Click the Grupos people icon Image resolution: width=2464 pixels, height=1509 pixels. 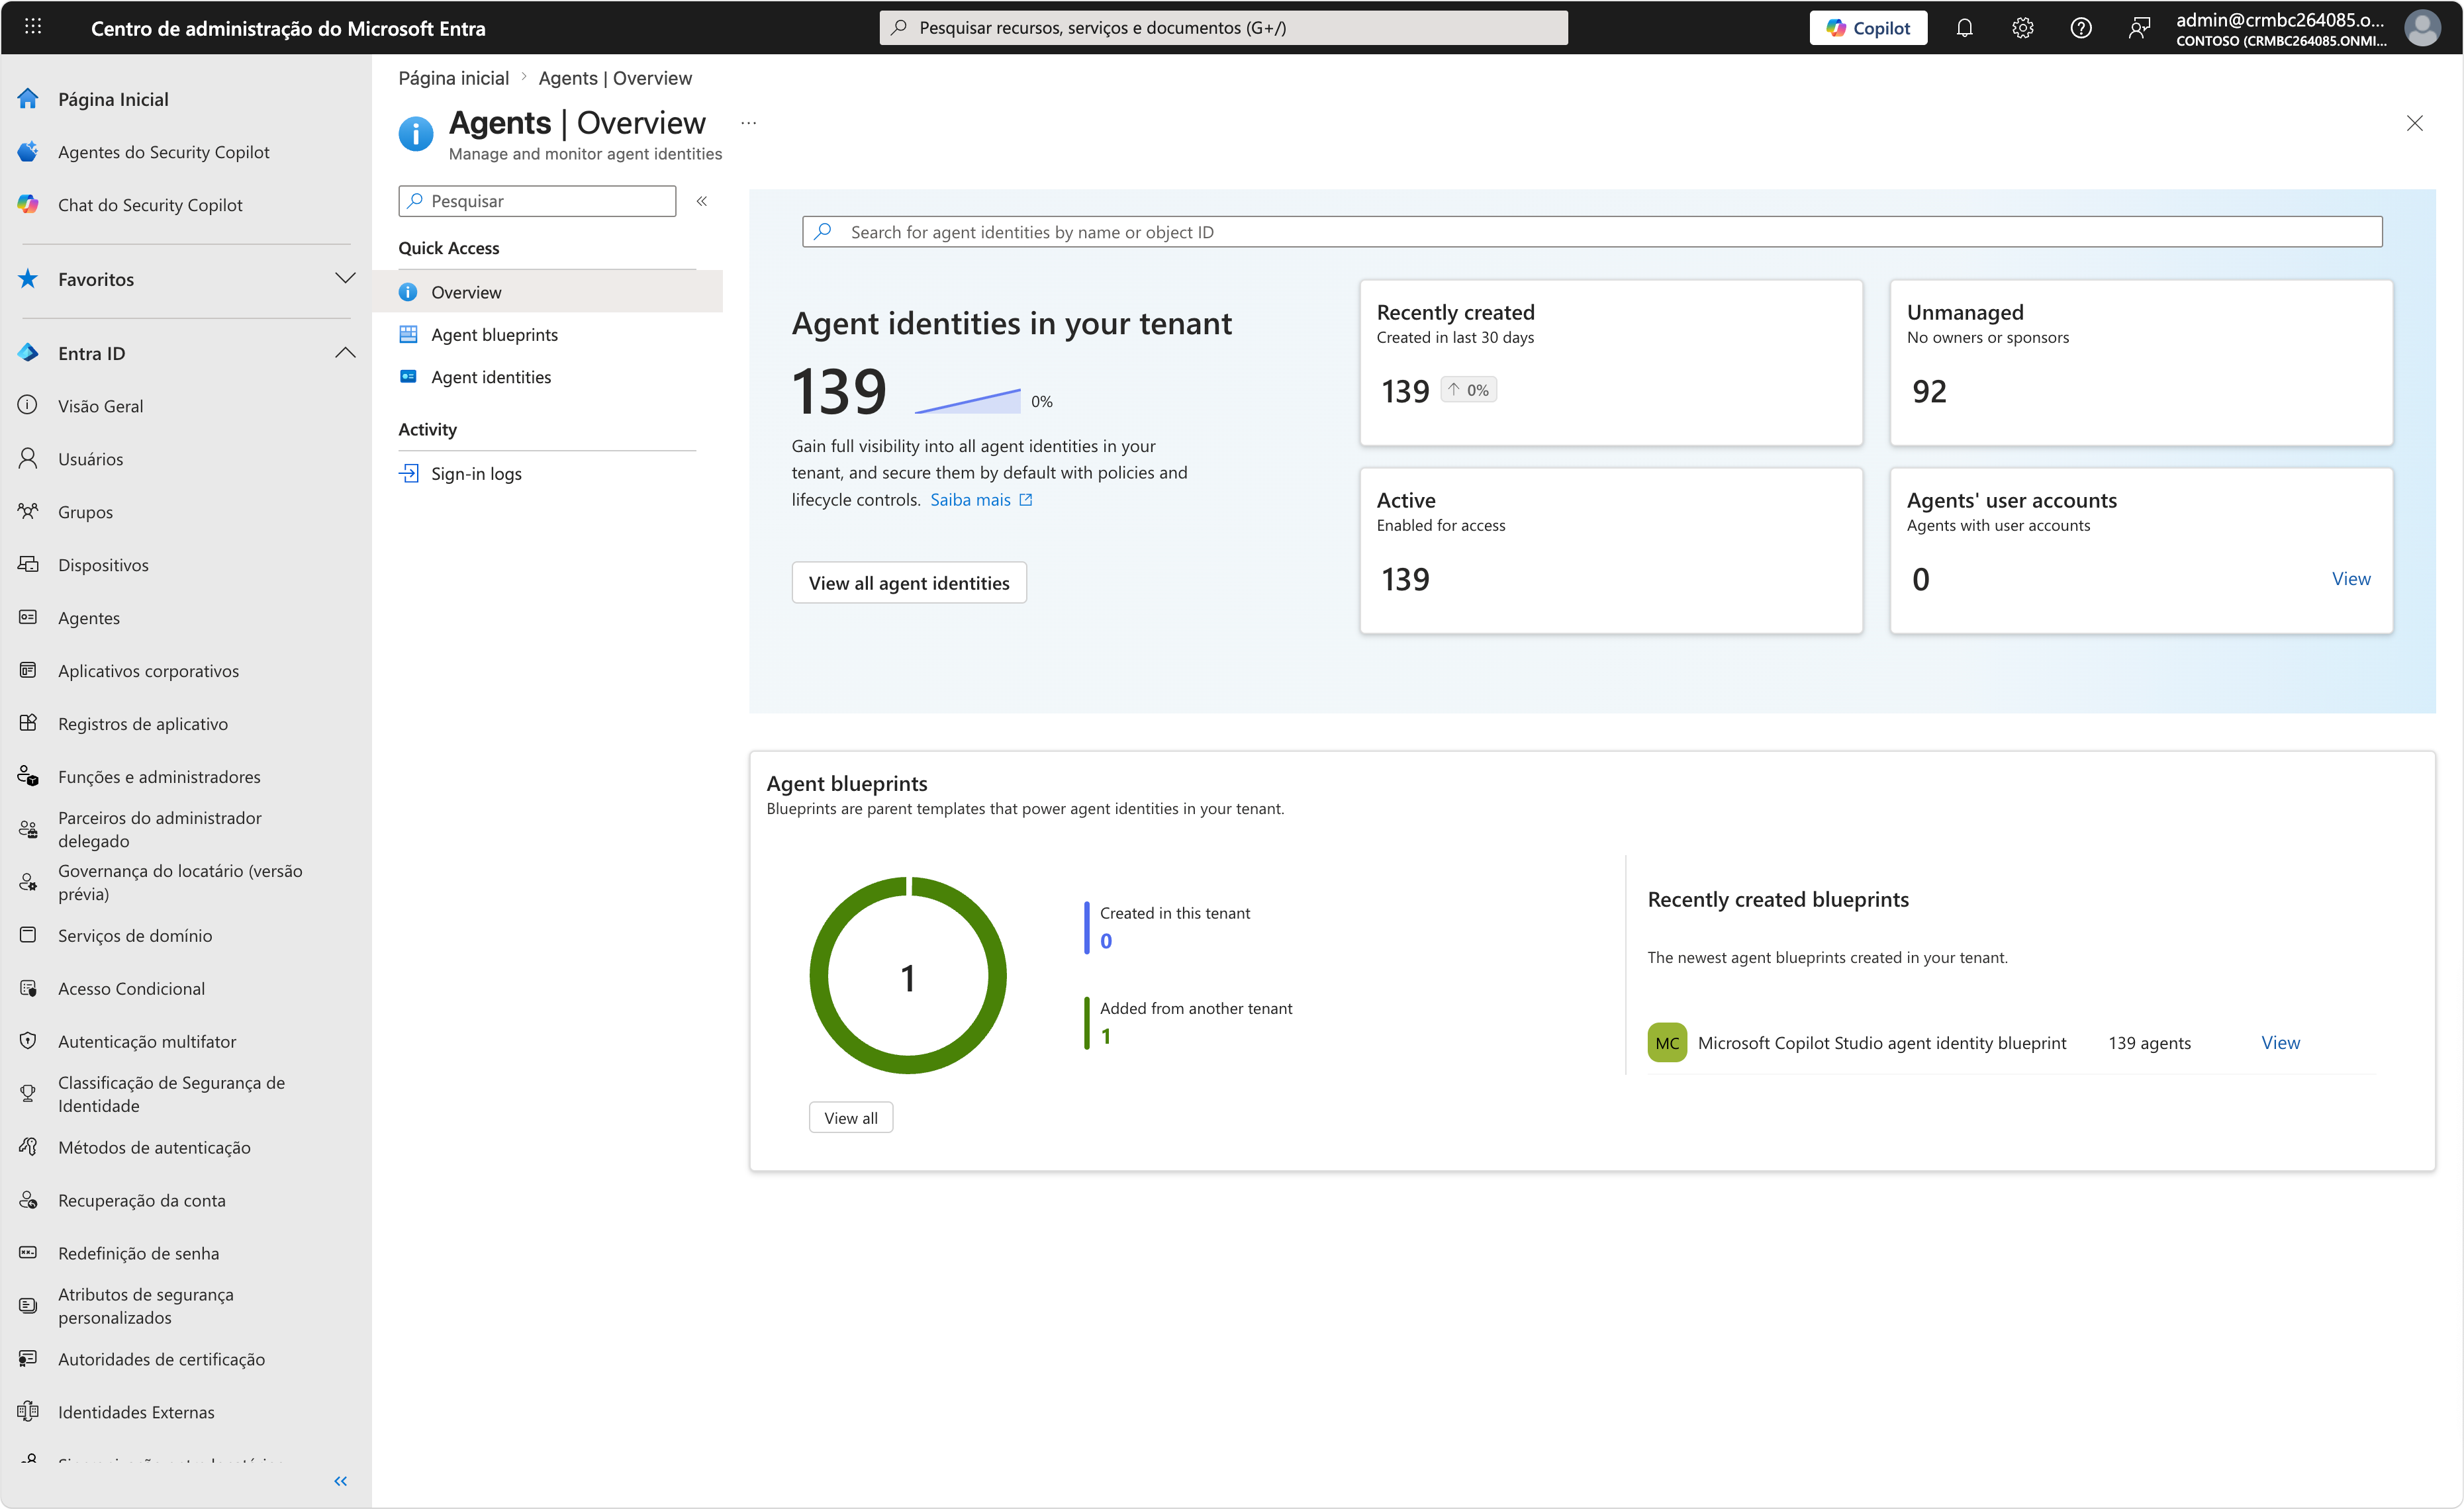point(28,511)
